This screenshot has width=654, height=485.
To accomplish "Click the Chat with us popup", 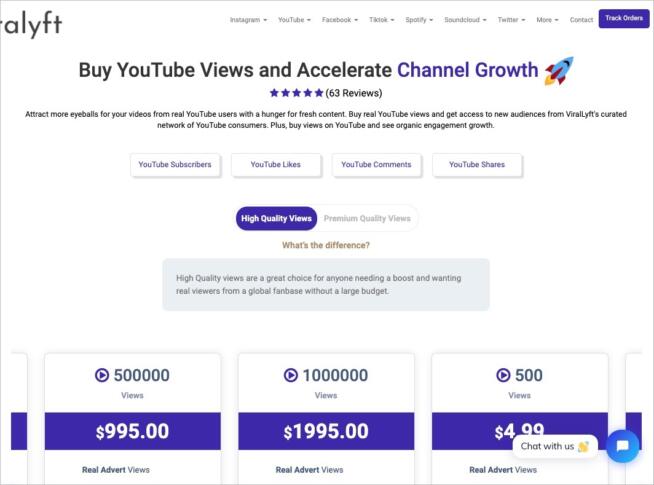I will [x=555, y=446].
